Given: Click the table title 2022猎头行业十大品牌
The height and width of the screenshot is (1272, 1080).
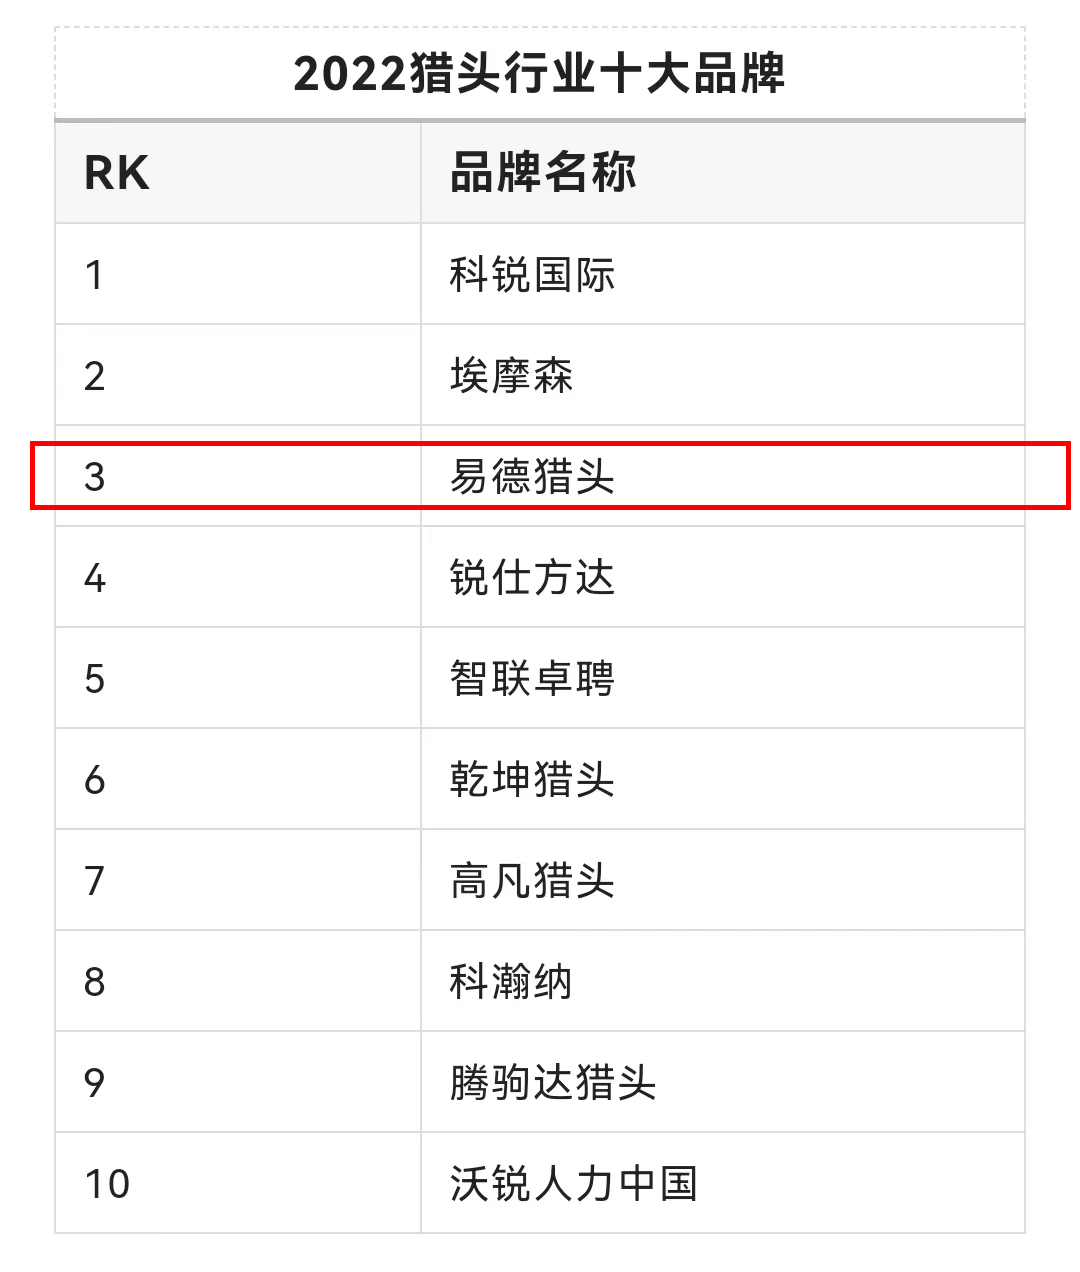Looking at the screenshot, I should tap(539, 74).
